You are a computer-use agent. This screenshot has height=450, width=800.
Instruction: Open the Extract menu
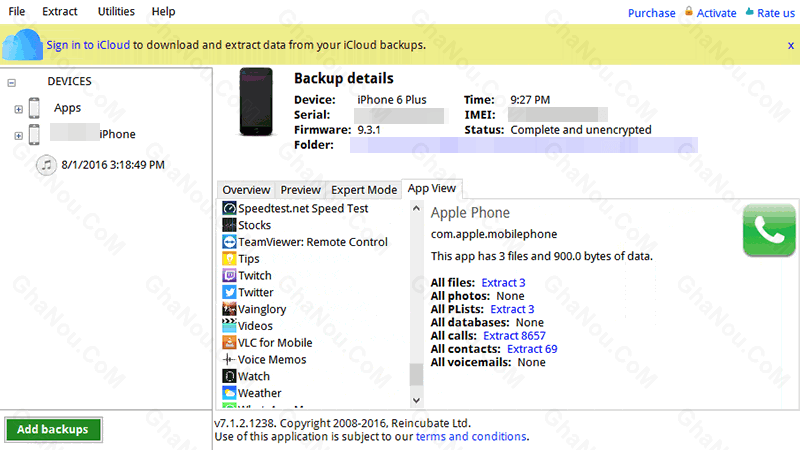click(x=60, y=11)
